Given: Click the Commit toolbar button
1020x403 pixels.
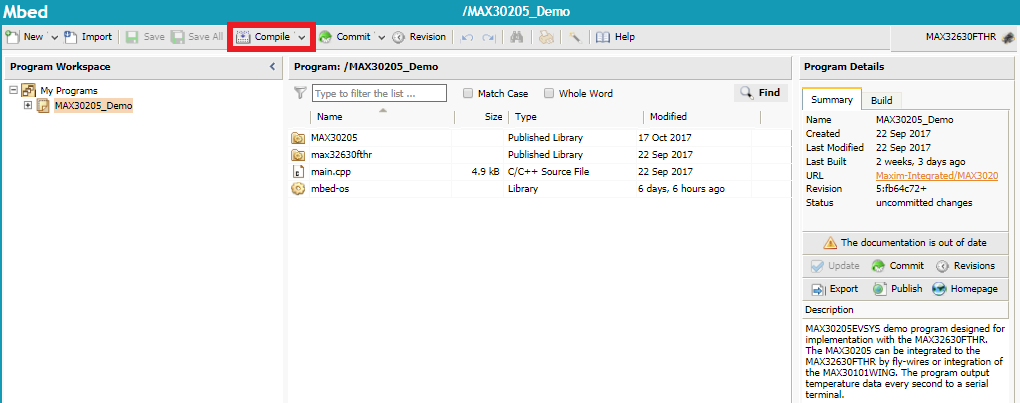Looking at the screenshot, I should click(345, 37).
